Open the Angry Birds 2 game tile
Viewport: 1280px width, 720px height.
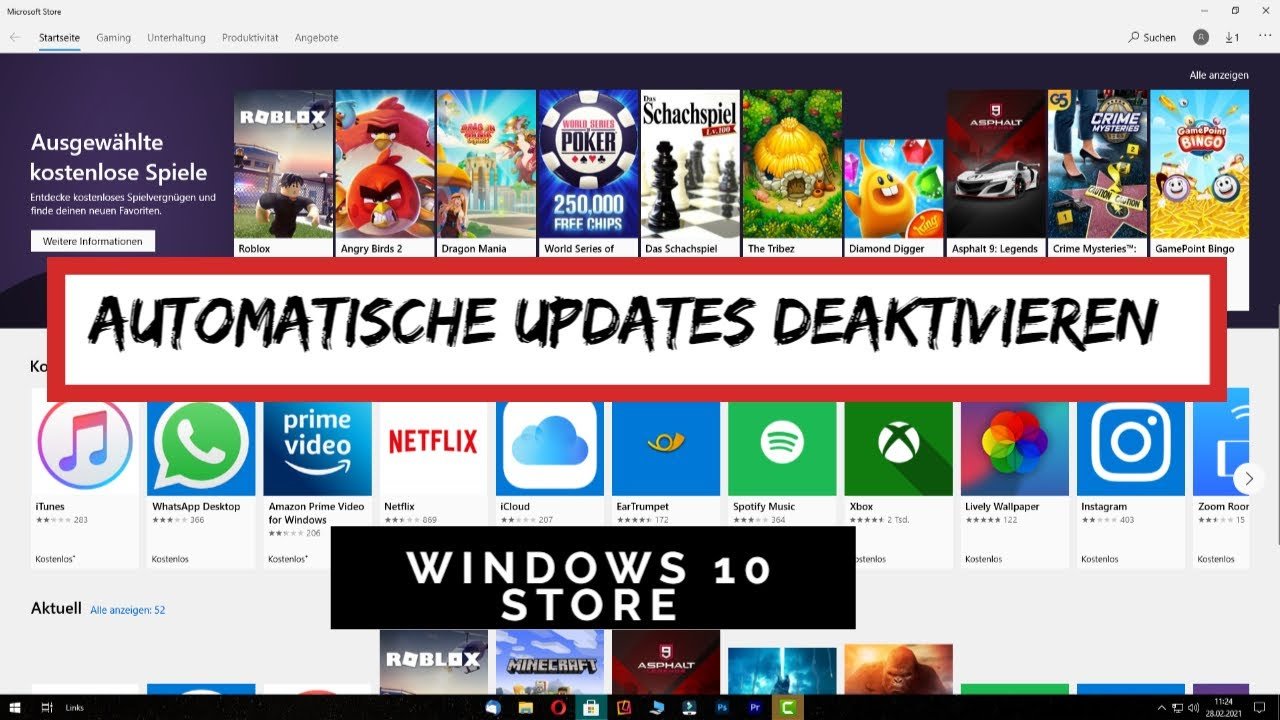[x=385, y=173]
